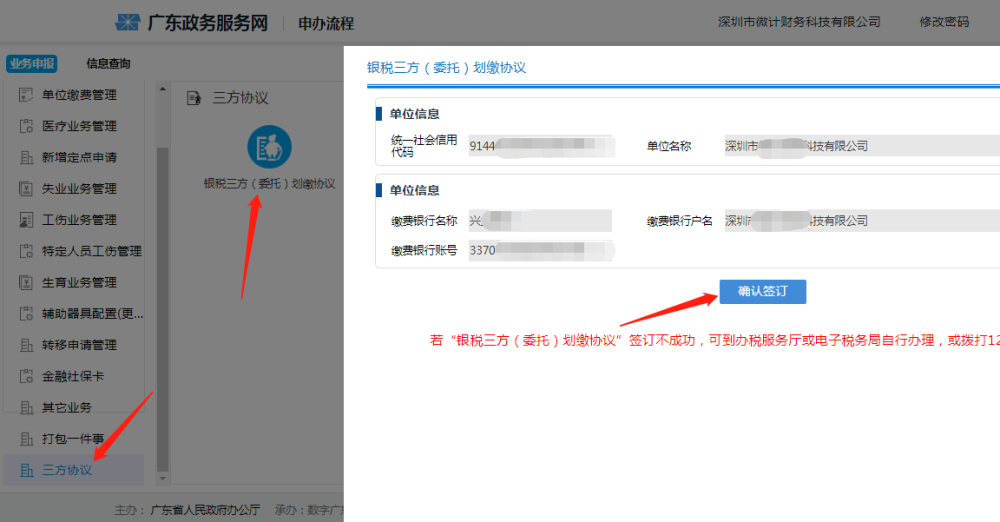The image size is (1000, 522).
Task: Click the 三方协议 panel header icon
Action: point(194,98)
